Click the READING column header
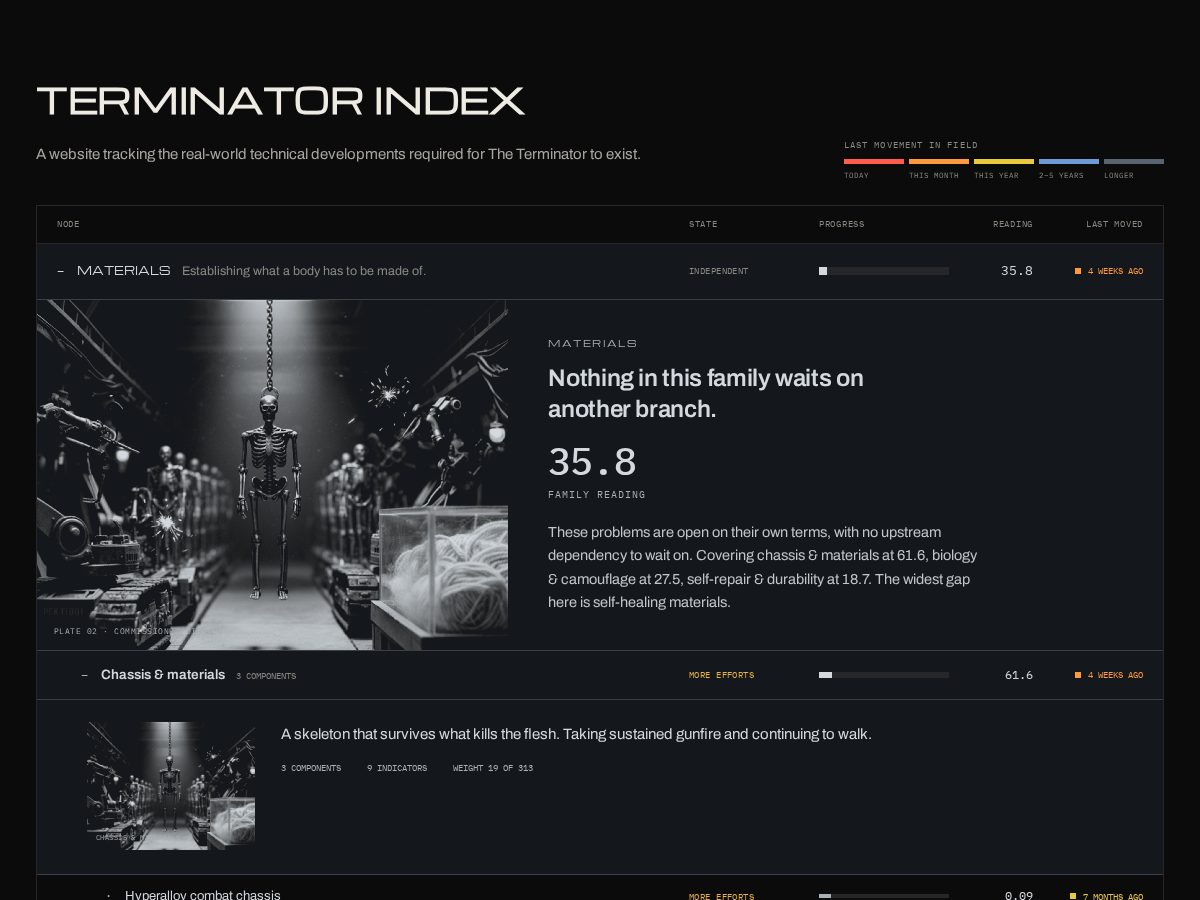This screenshot has width=1200, height=900. [x=1013, y=224]
